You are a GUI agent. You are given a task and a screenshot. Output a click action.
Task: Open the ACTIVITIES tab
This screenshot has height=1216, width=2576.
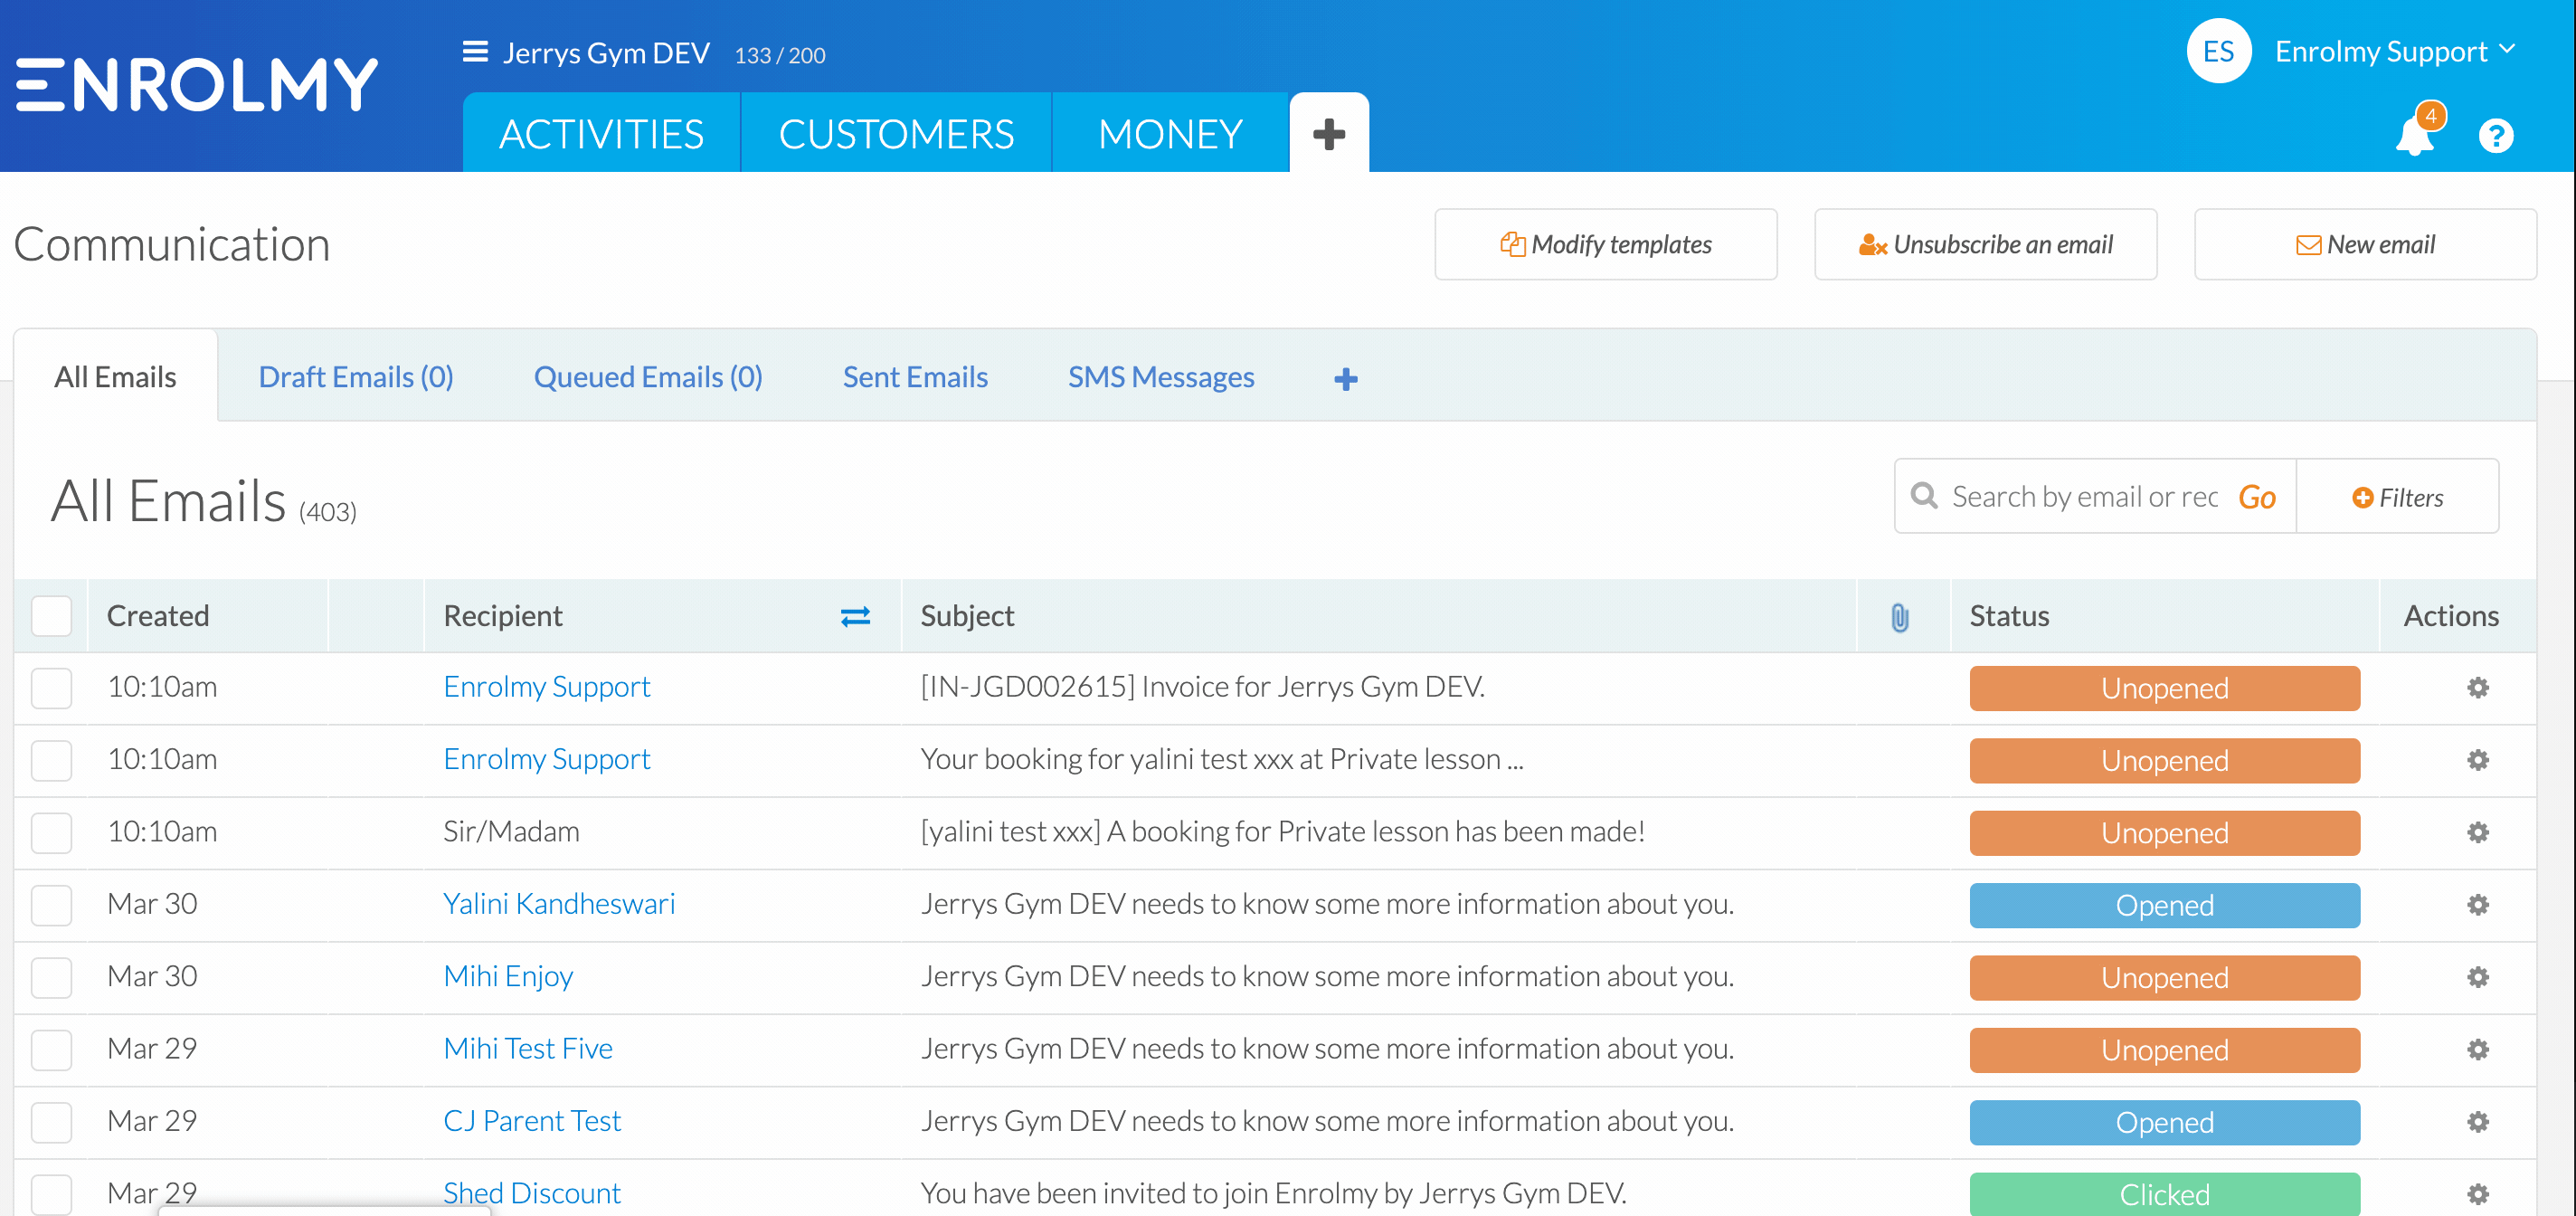pos(601,133)
